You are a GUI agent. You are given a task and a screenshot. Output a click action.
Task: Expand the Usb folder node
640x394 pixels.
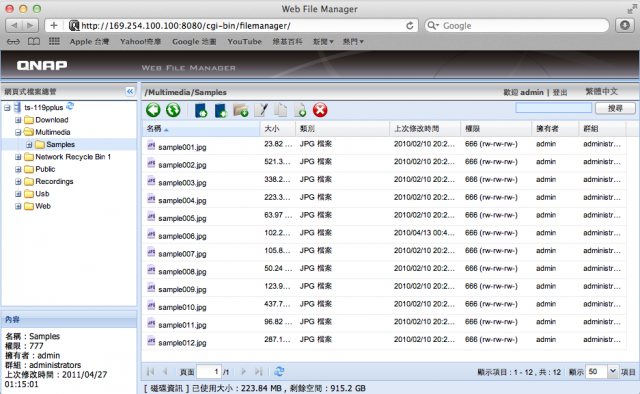tap(18, 194)
